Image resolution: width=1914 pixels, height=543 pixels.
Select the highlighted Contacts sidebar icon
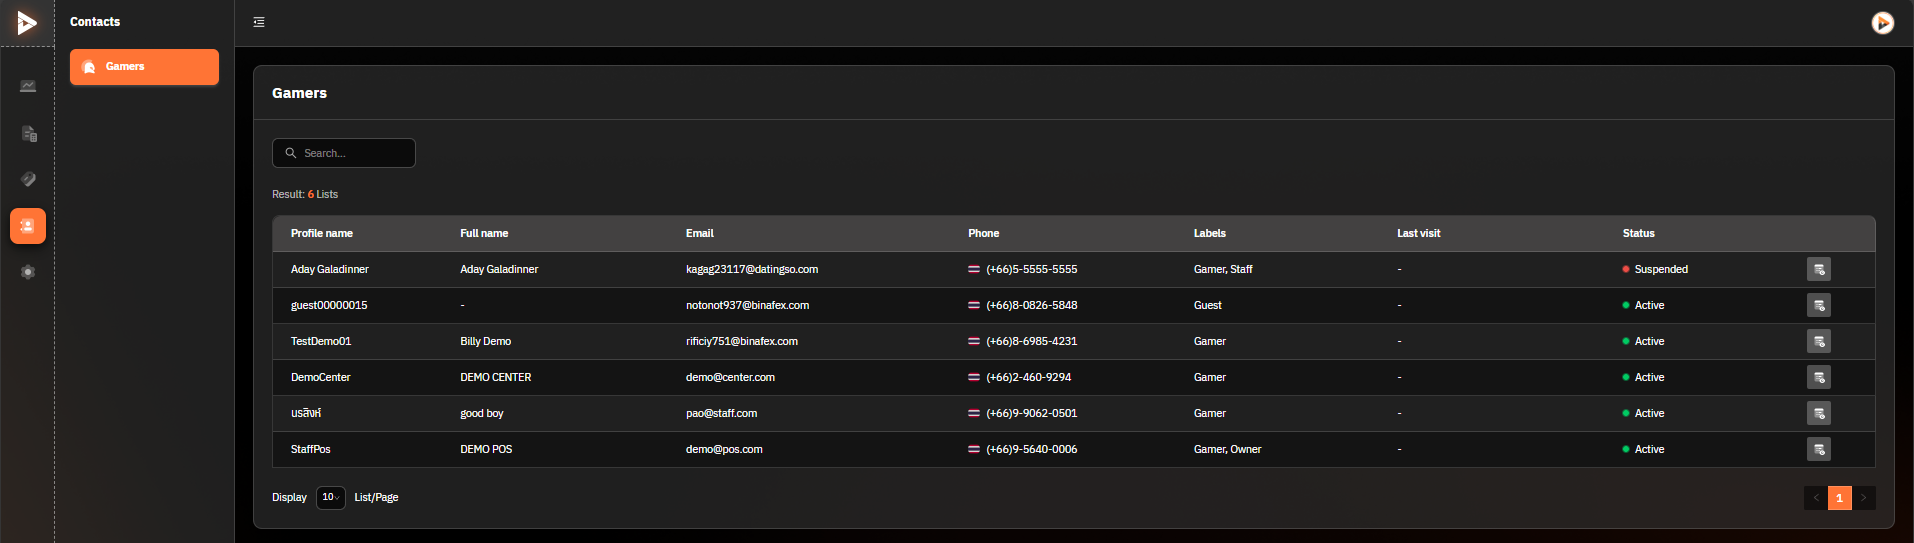click(28, 226)
